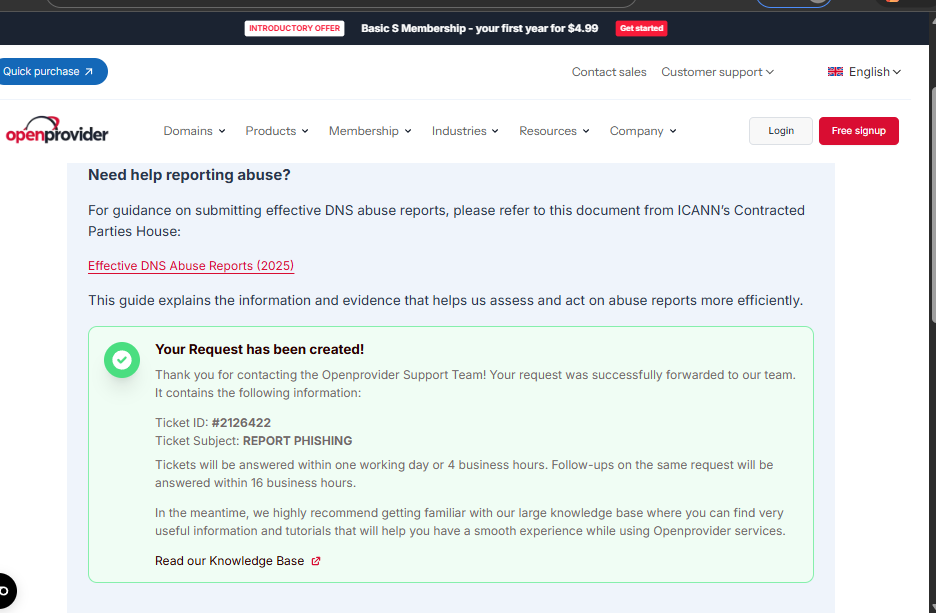The width and height of the screenshot is (936, 613).
Task: Open the Industries dropdown
Action: click(x=465, y=131)
